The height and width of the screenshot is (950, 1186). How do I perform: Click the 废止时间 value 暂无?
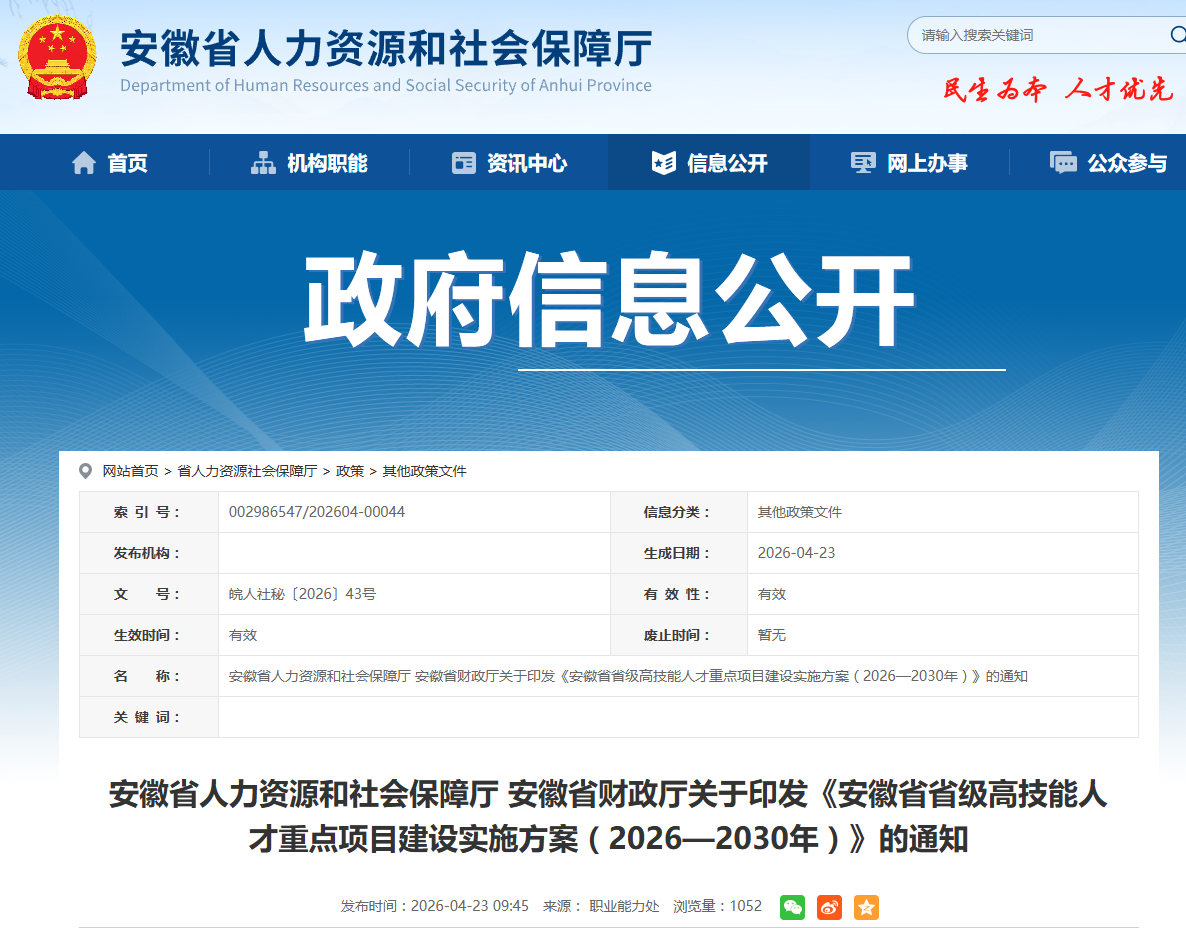point(772,635)
